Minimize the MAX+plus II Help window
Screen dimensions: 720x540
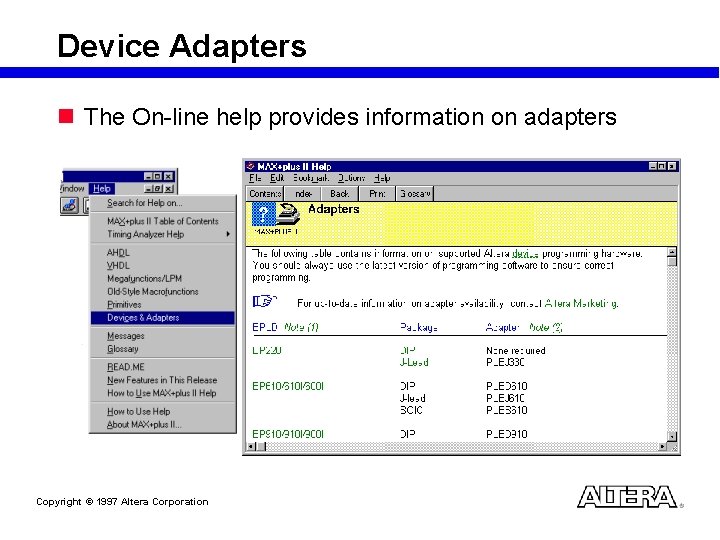[x=653, y=166]
